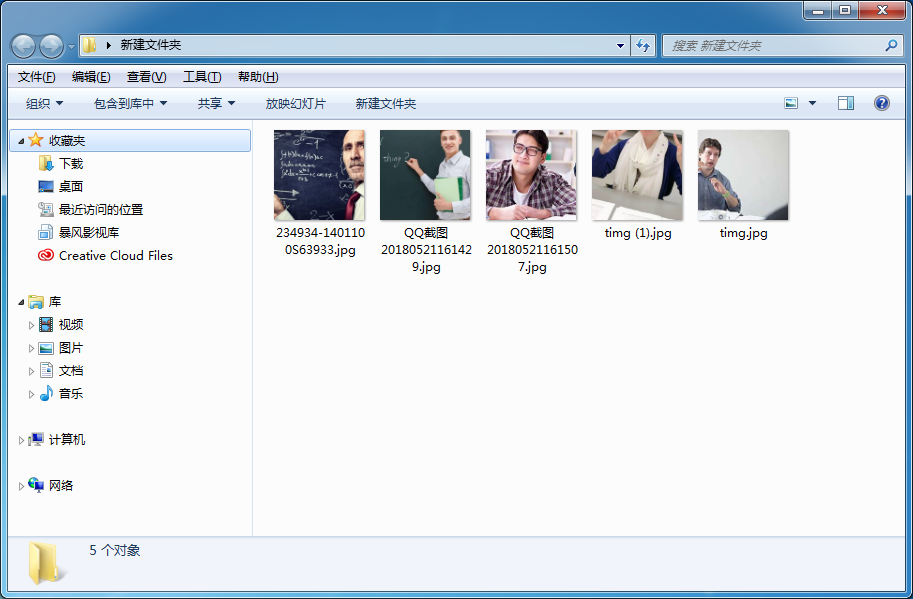Viewport: 913px width, 599px height.
Task: Open the 文件(F) menu
Action: click(x=37, y=77)
